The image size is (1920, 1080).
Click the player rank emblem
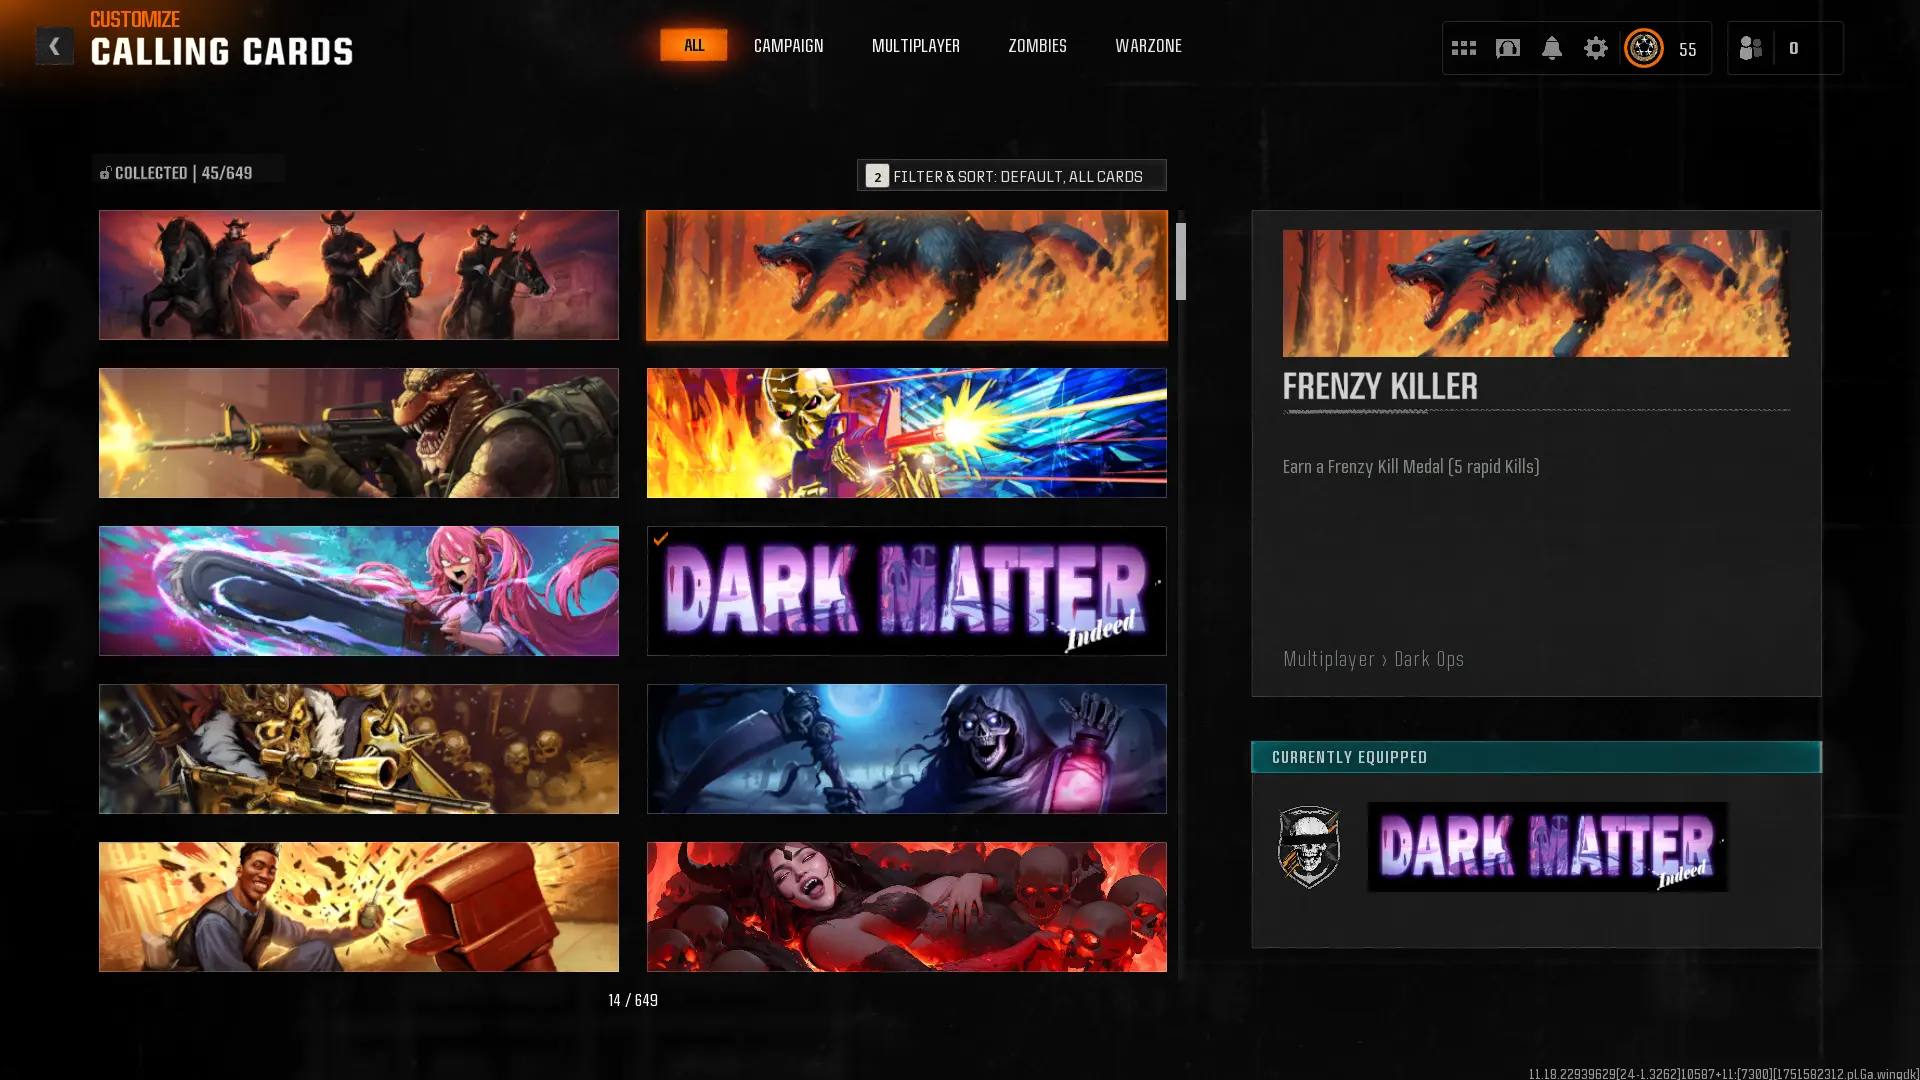click(1643, 48)
